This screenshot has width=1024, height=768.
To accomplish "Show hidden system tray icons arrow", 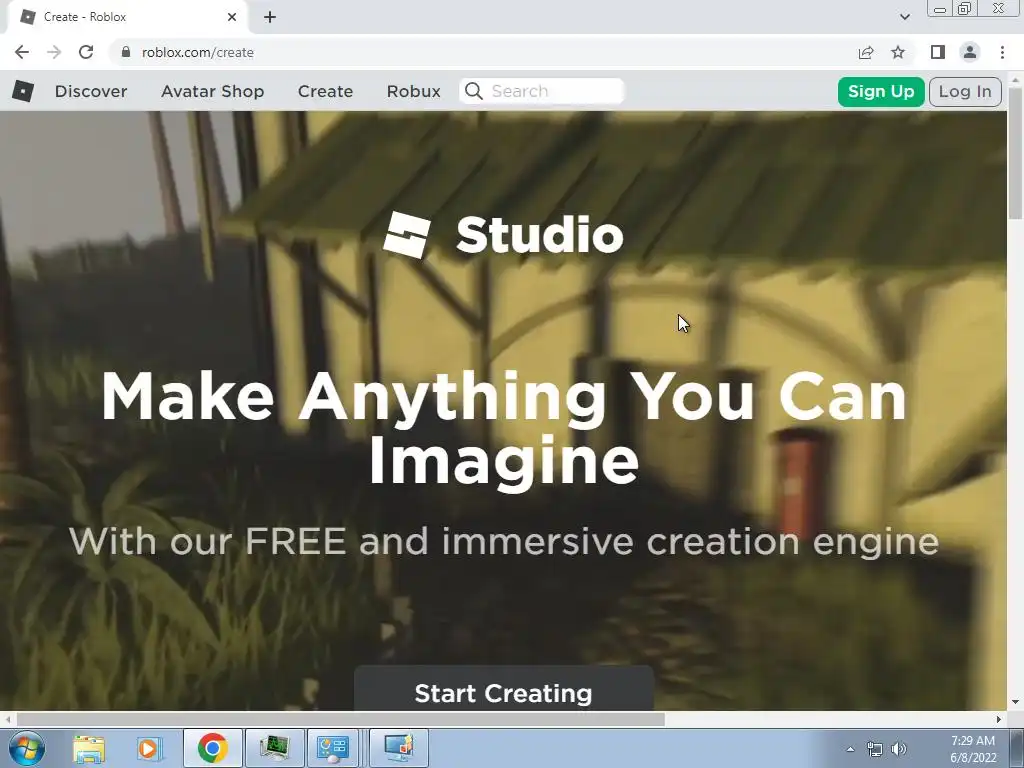I will pos(850,749).
